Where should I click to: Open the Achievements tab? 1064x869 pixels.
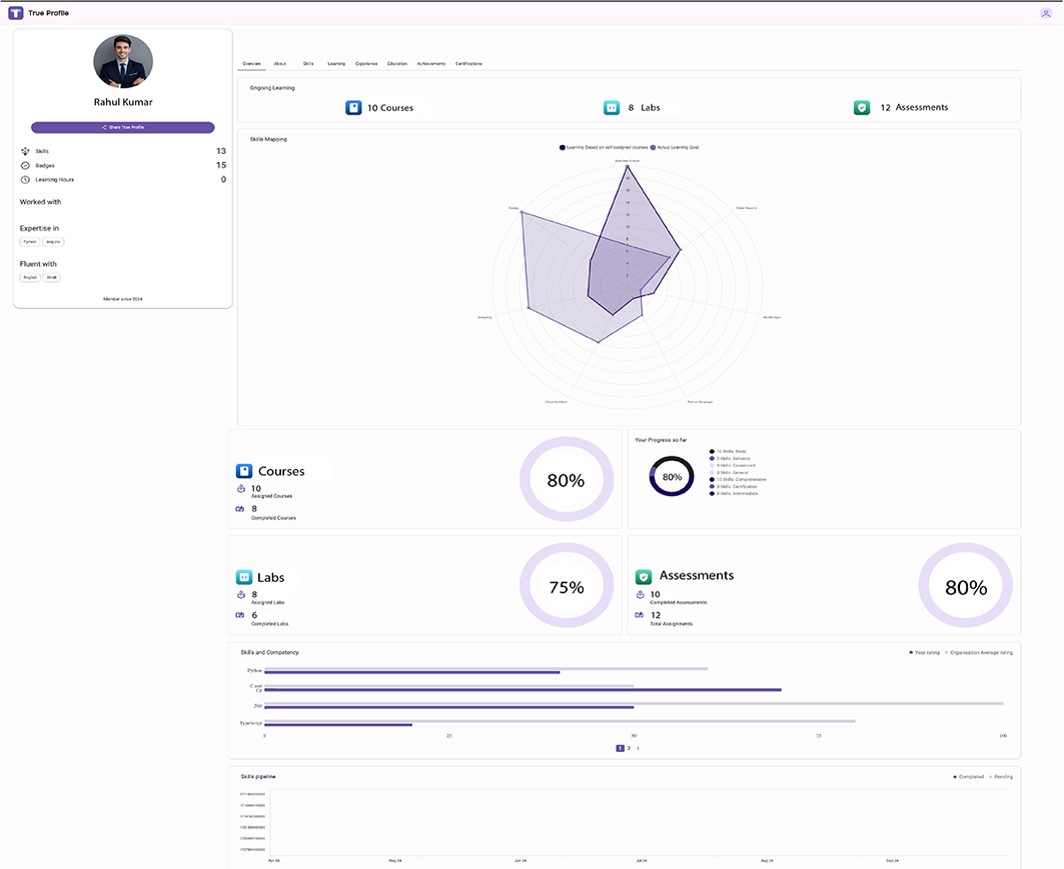(432, 64)
